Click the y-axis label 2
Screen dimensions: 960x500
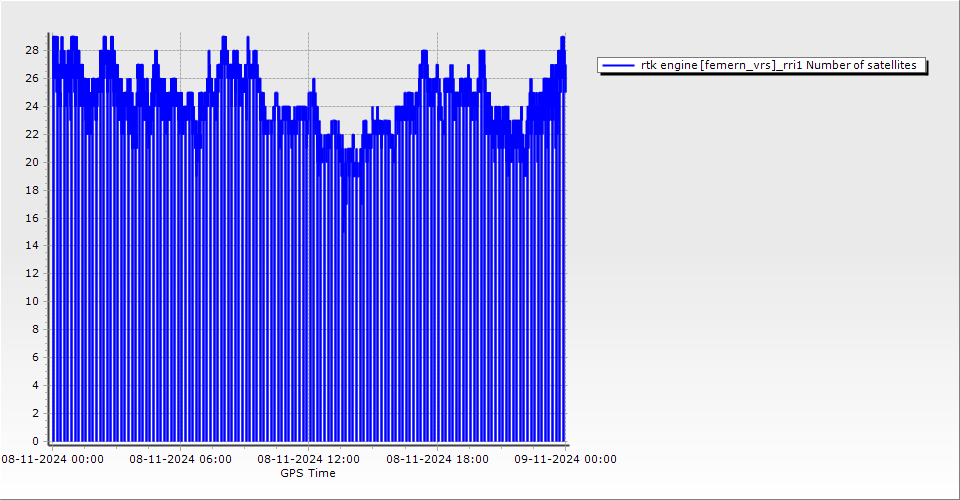[34, 413]
